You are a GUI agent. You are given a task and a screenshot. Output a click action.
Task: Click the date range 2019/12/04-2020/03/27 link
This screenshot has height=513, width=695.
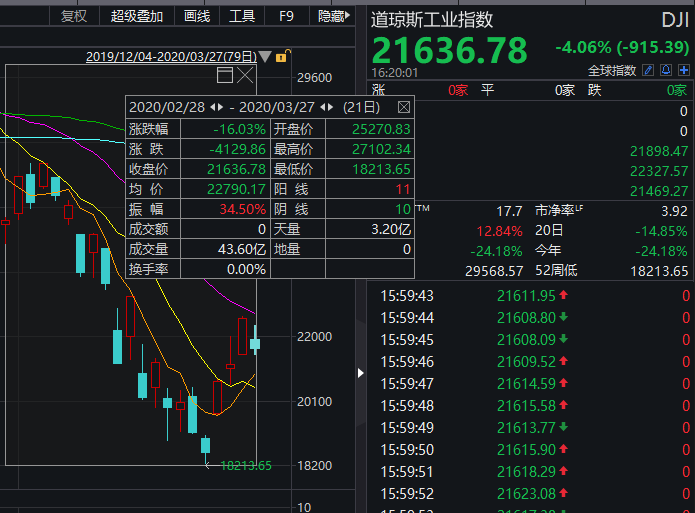171,57
